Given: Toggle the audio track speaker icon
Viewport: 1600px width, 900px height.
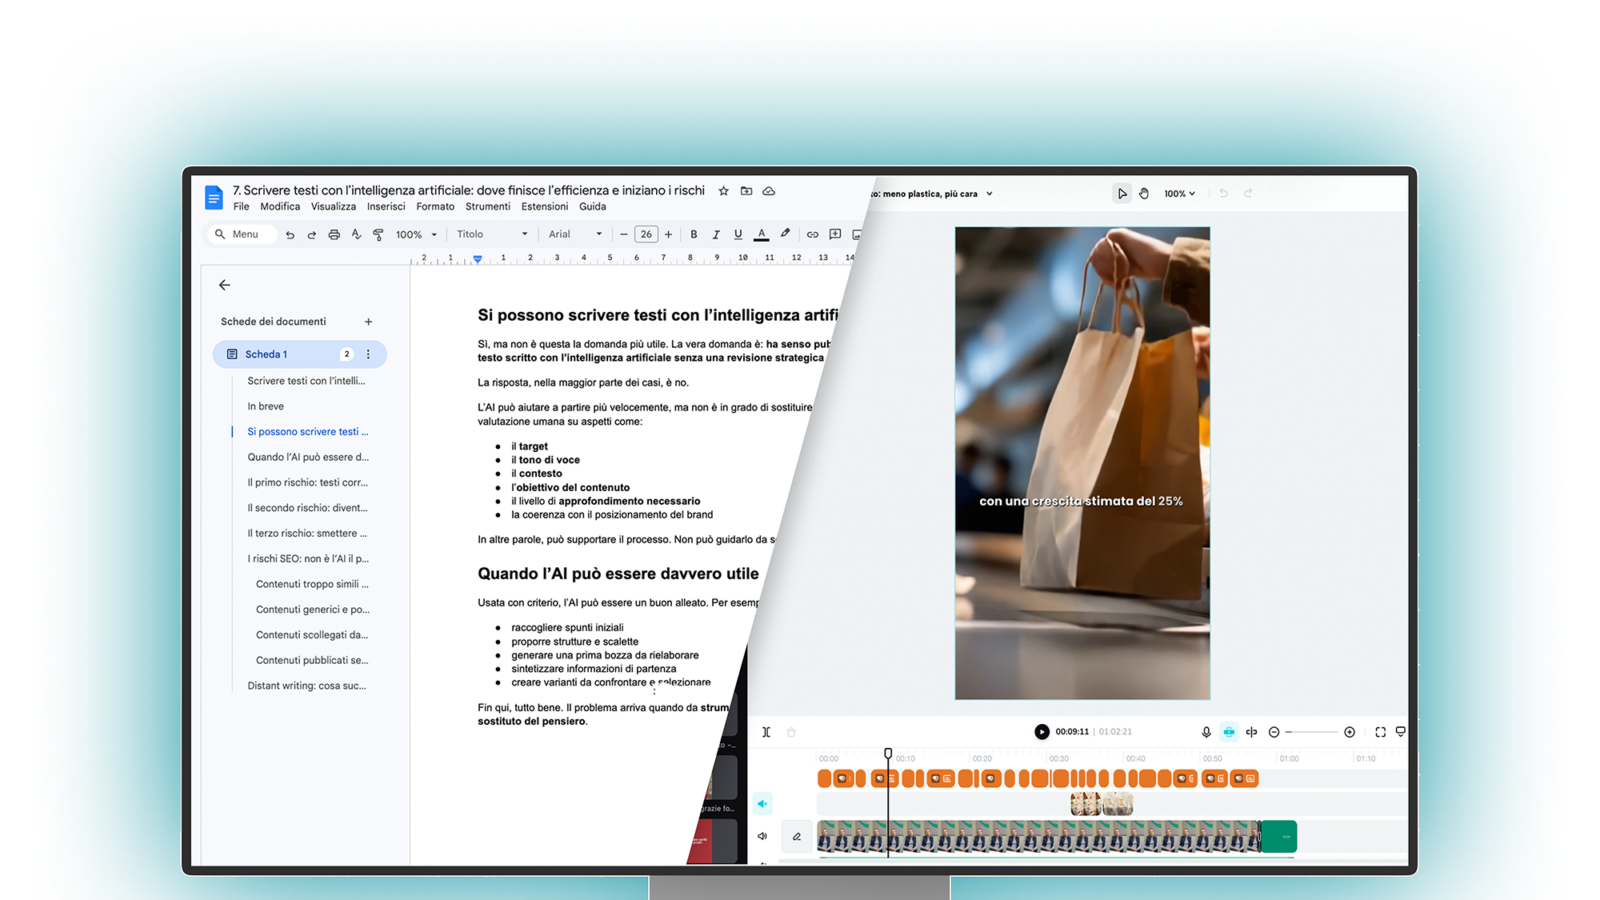Looking at the screenshot, I should click(x=763, y=804).
